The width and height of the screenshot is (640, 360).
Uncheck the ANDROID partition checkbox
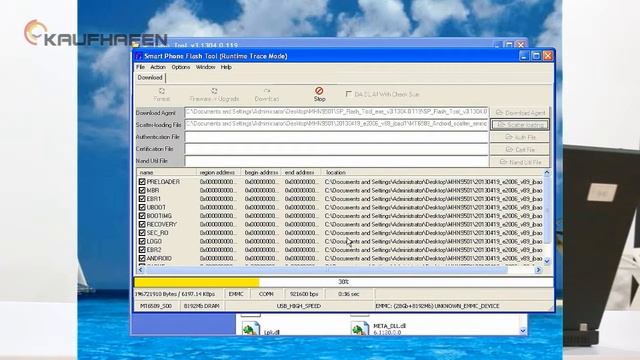(142, 258)
